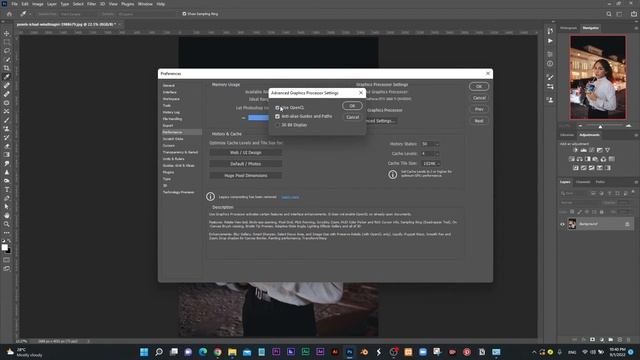Image resolution: width=640 pixels, height=360 pixels.
Task: Click the memory usage slider bar
Action: point(258,118)
